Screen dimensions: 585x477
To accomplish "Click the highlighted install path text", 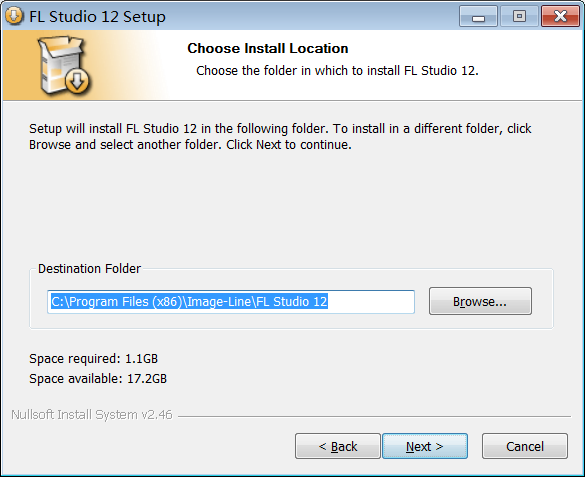I will click(189, 301).
